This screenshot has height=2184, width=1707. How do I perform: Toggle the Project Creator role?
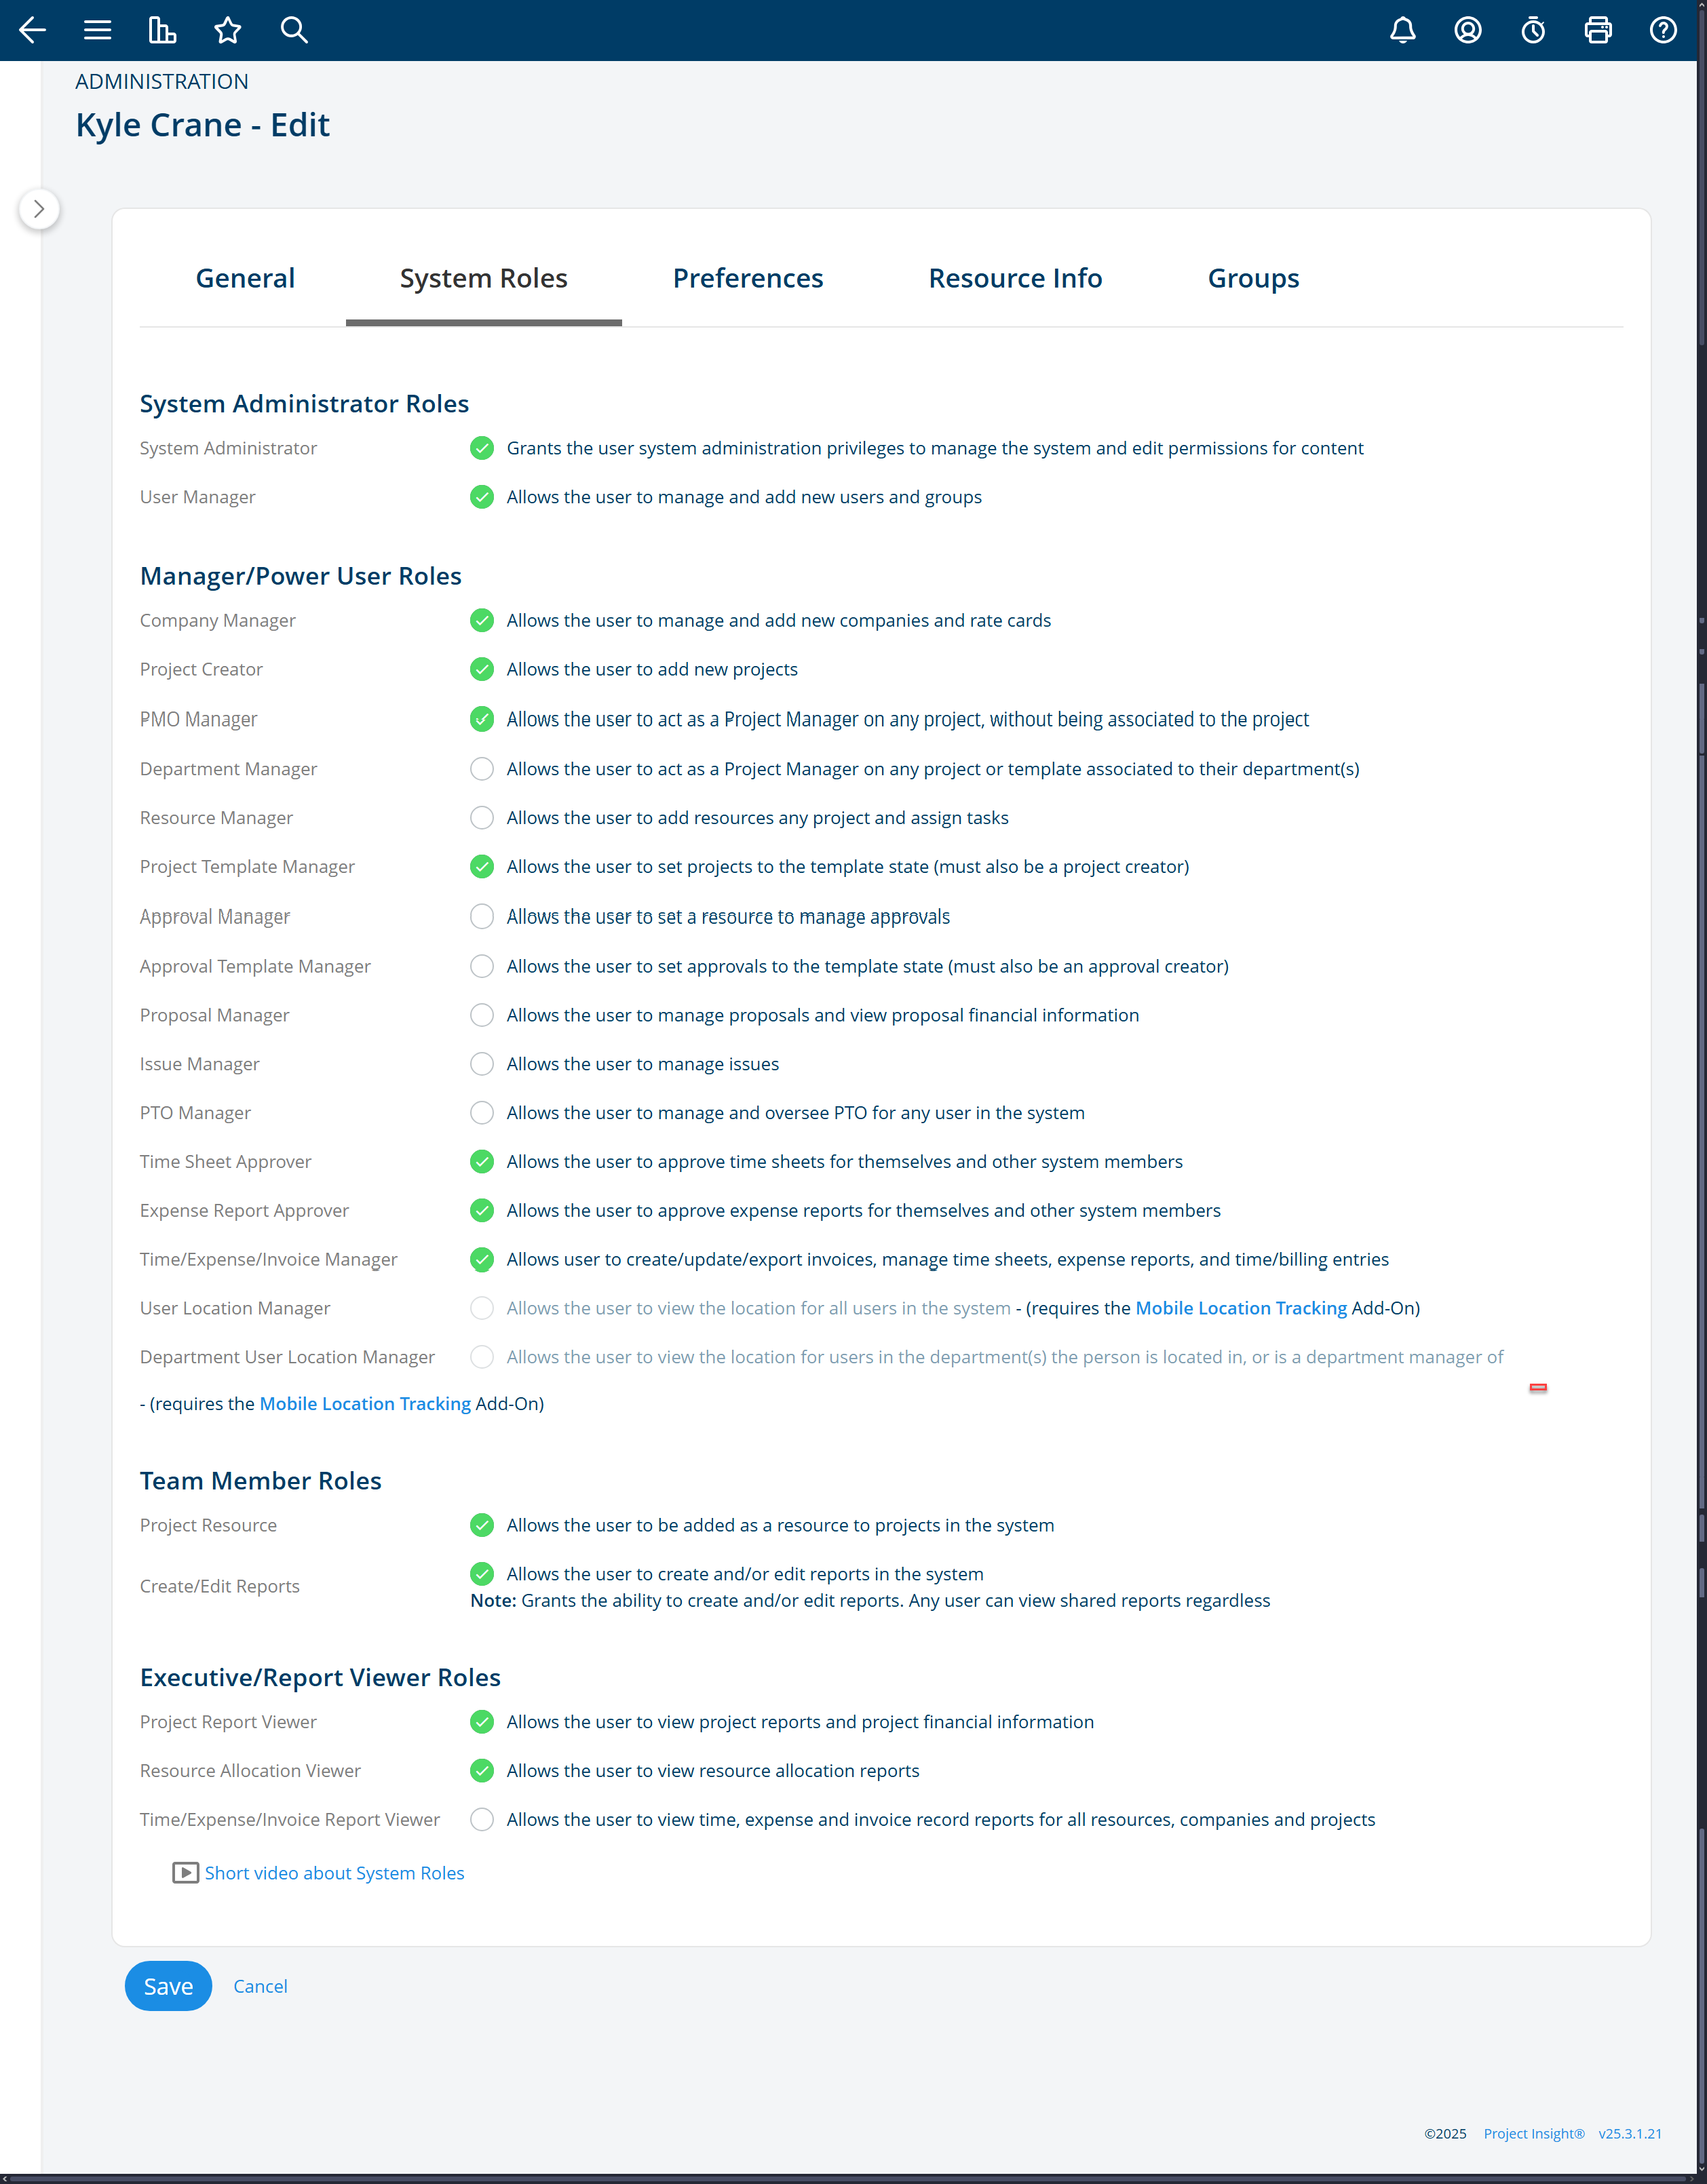(x=482, y=669)
